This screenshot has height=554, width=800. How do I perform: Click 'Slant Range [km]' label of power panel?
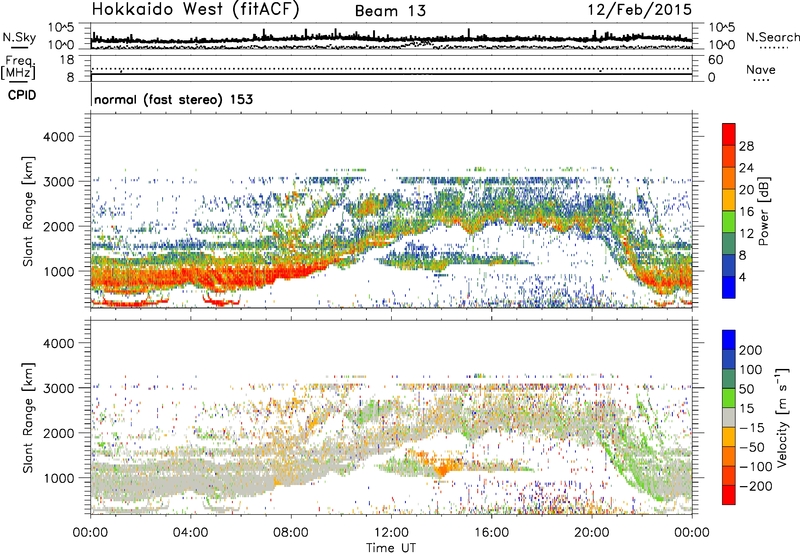click(x=28, y=211)
